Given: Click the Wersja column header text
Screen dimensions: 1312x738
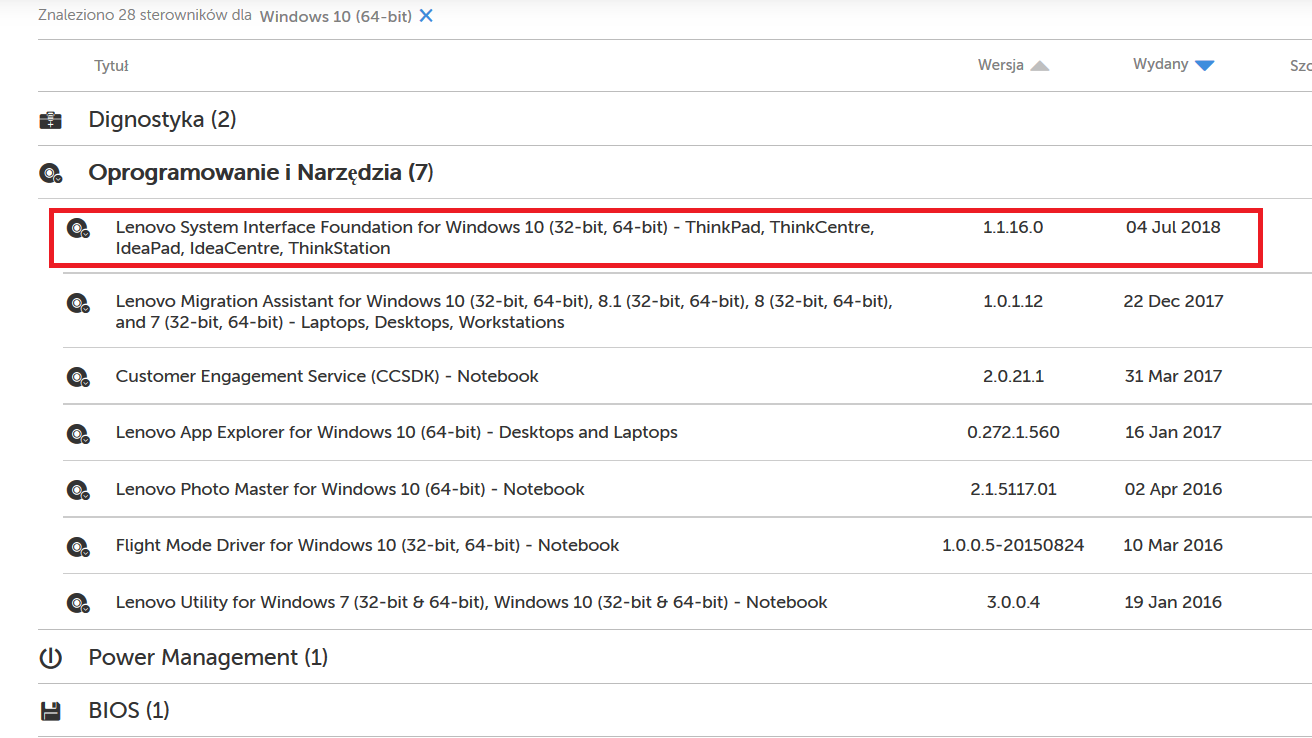Looking at the screenshot, I should [x=1000, y=65].
